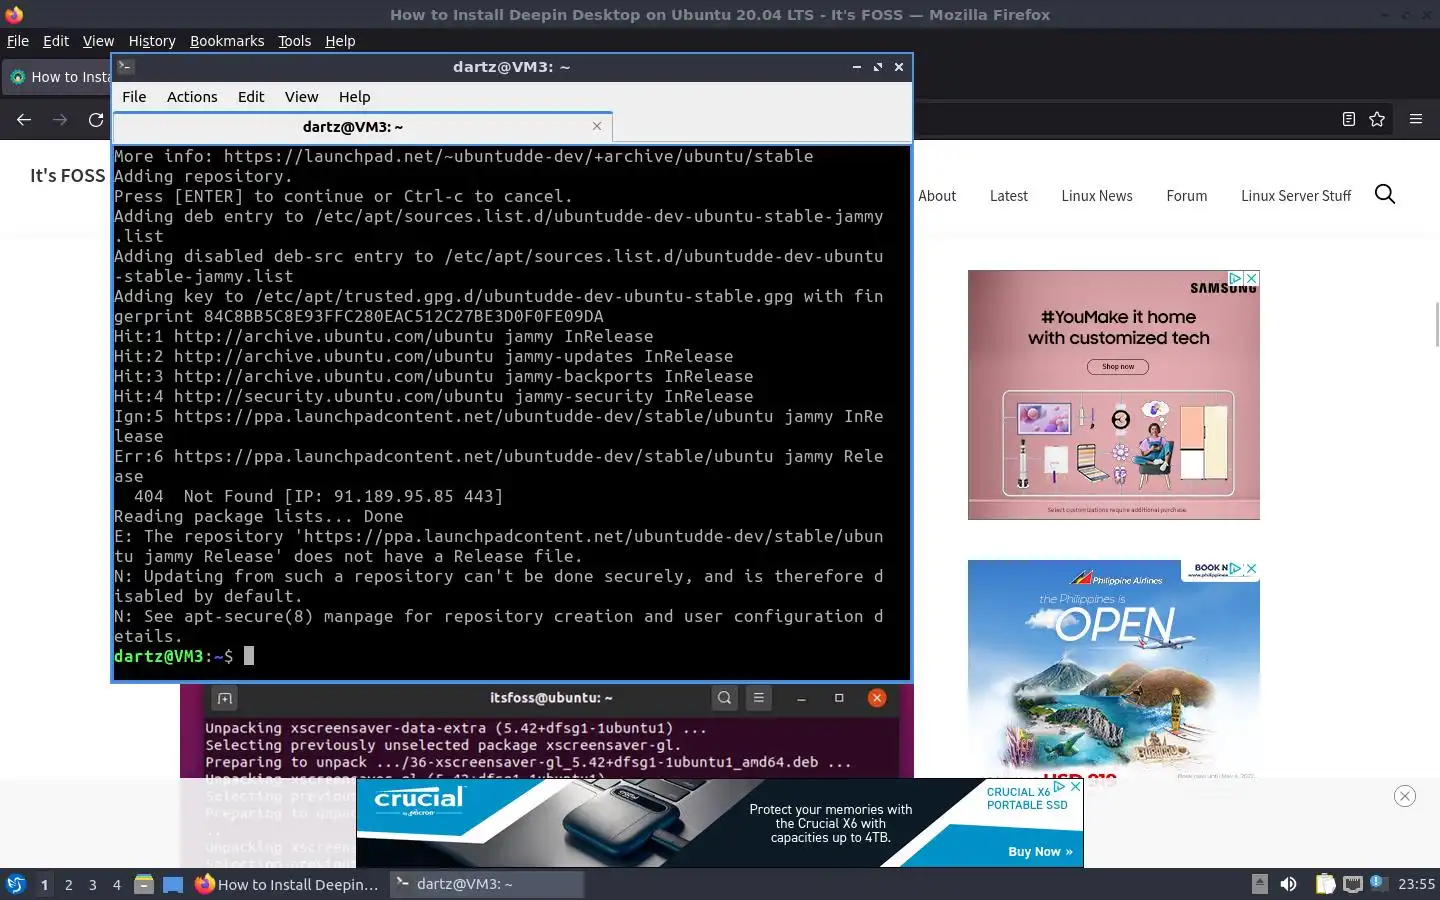Open Firefox Tools menu

[x=294, y=41]
